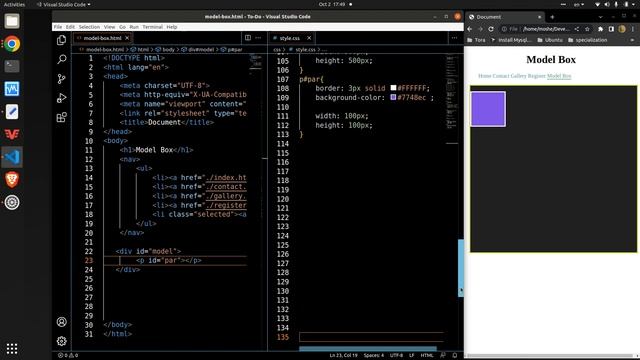Open the Manage gear in the activity bar

point(62,341)
